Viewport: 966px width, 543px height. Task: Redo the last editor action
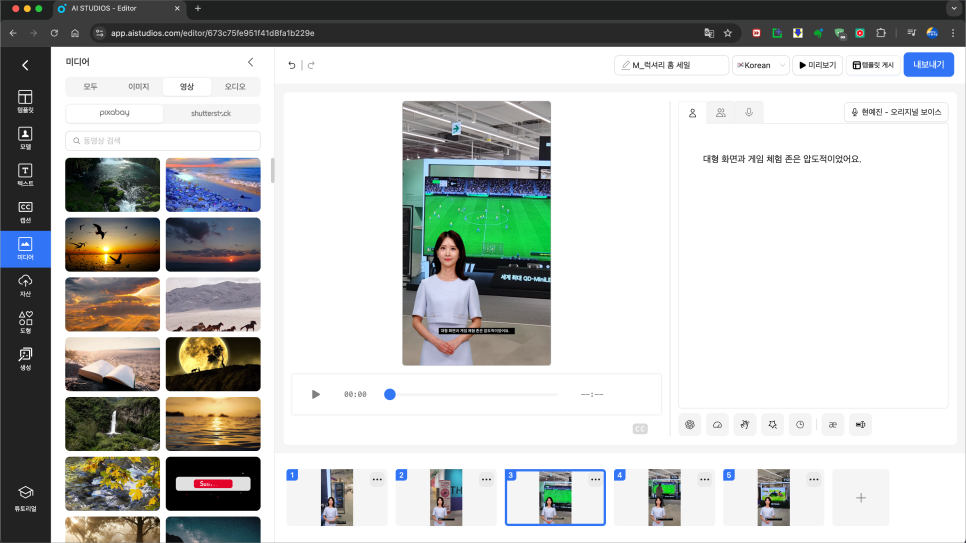tap(311, 65)
